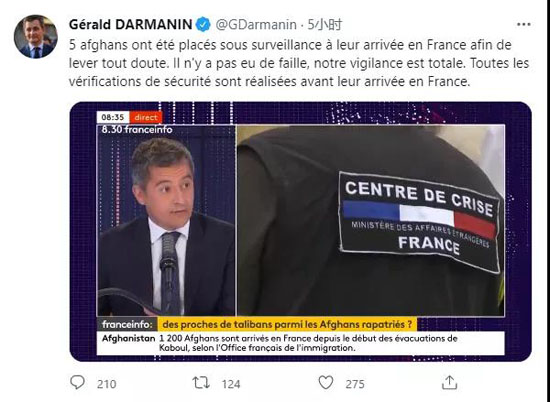Click the blue verified badge
The width and height of the screenshot is (550, 402).
(203, 25)
